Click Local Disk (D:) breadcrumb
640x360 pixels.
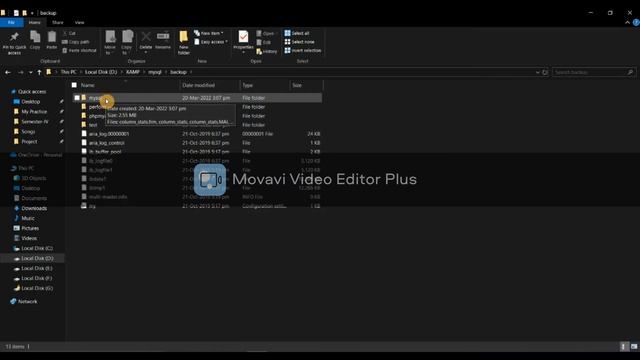coord(101,72)
